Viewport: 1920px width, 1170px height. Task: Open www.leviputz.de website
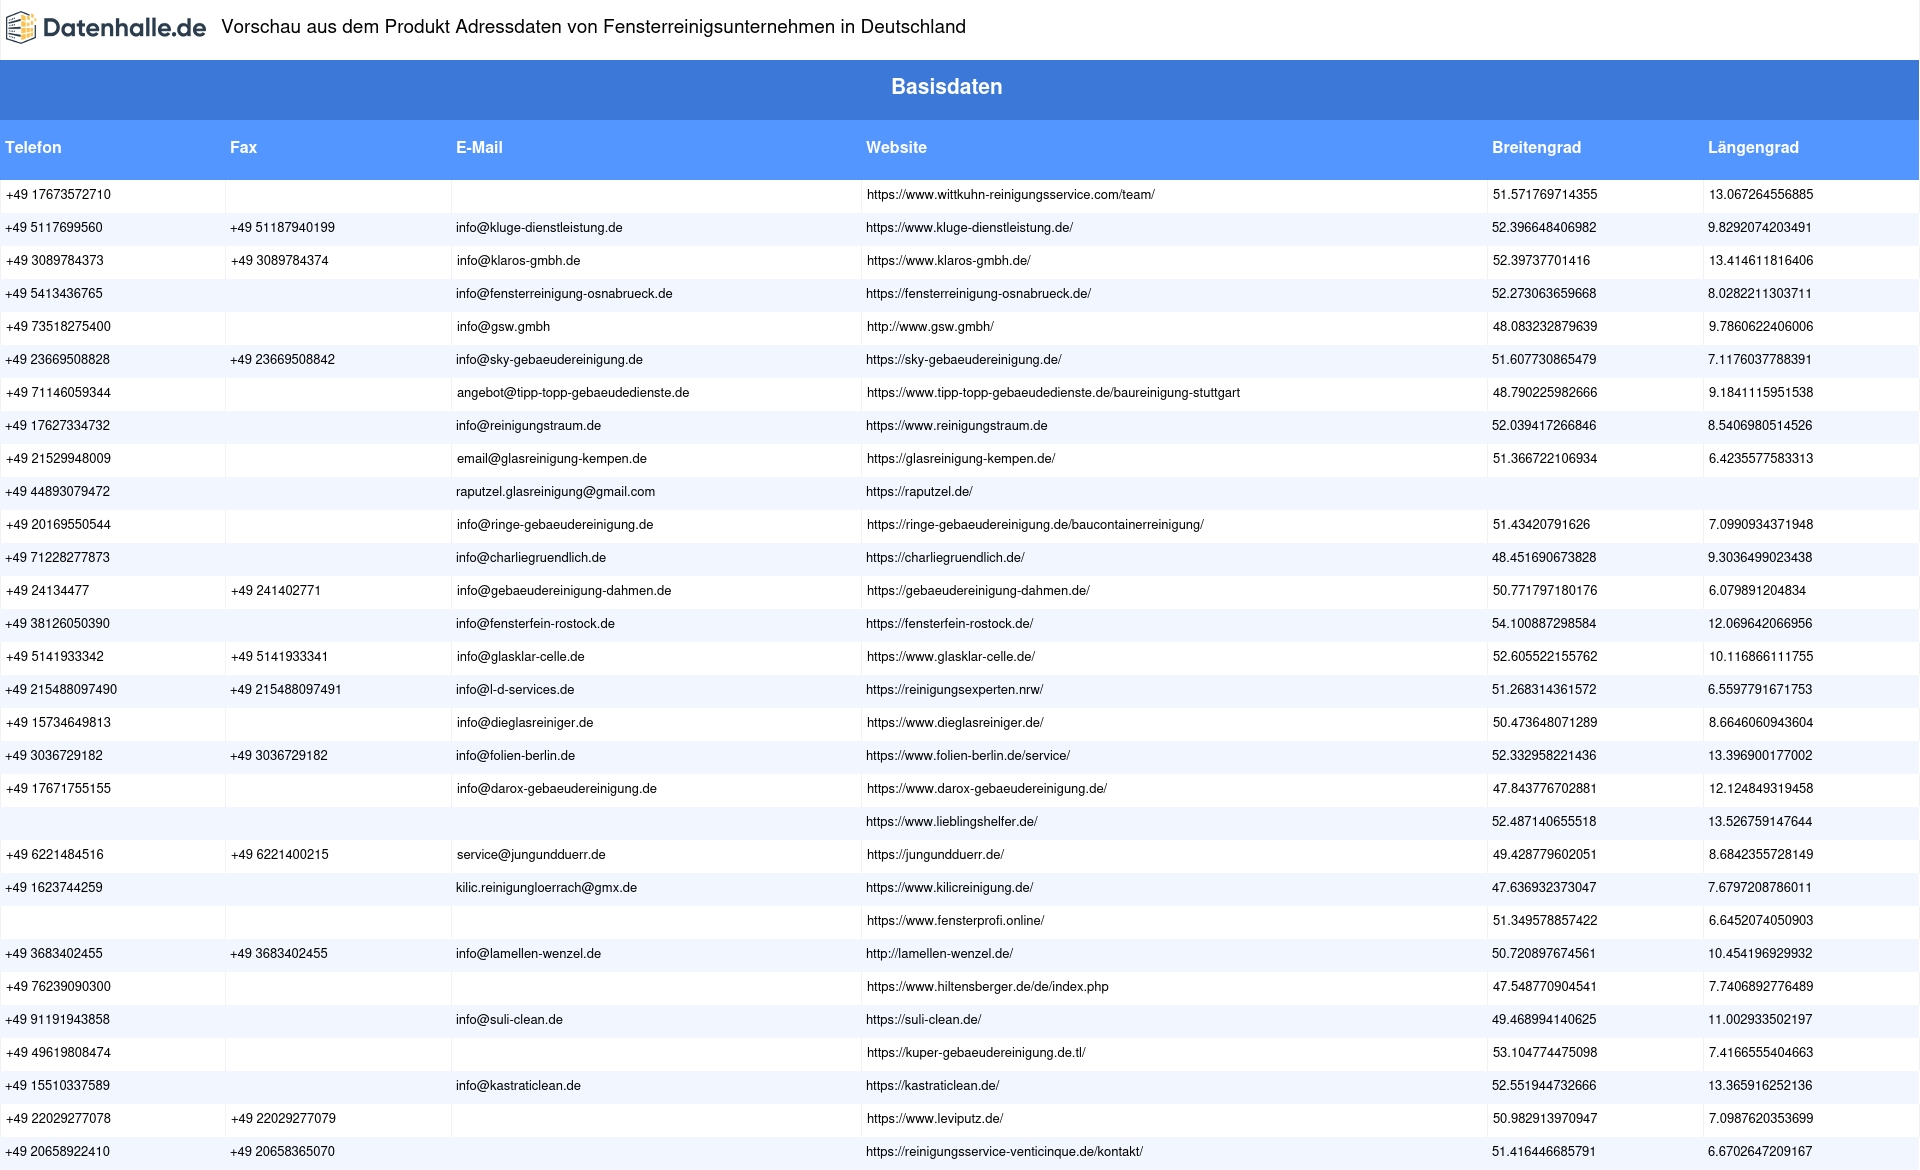click(x=934, y=1119)
